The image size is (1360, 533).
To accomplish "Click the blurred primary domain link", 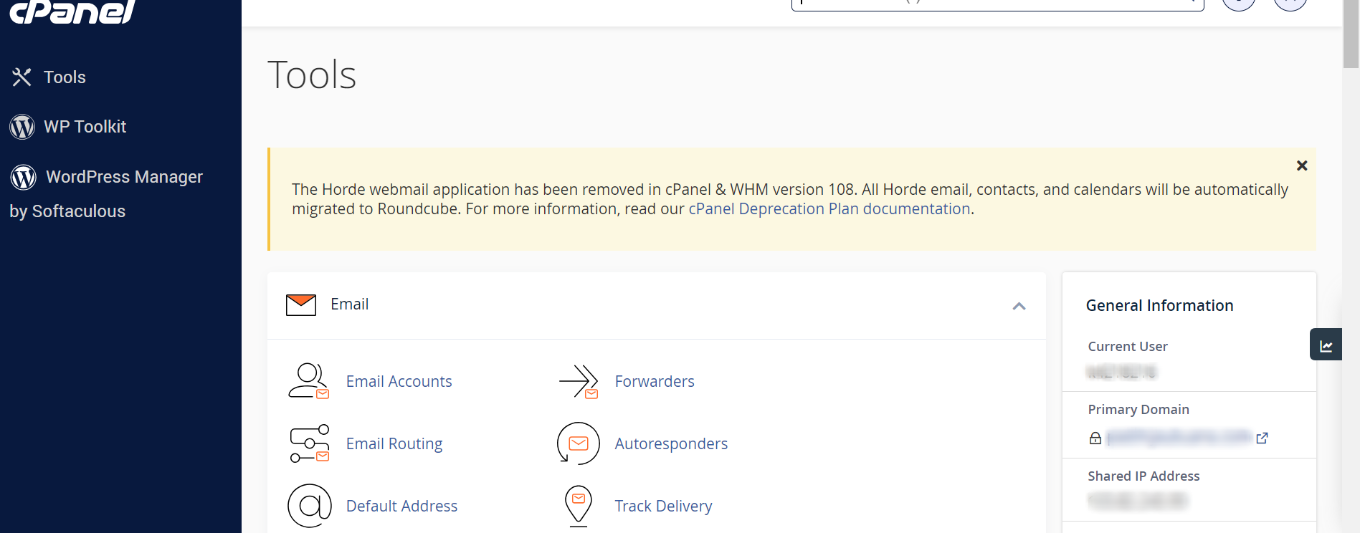I will 1179,437.
